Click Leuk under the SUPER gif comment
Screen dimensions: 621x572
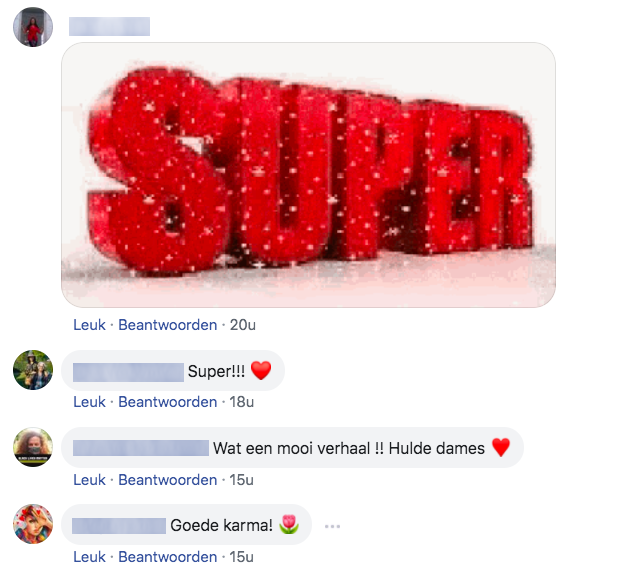(x=90, y=325)
